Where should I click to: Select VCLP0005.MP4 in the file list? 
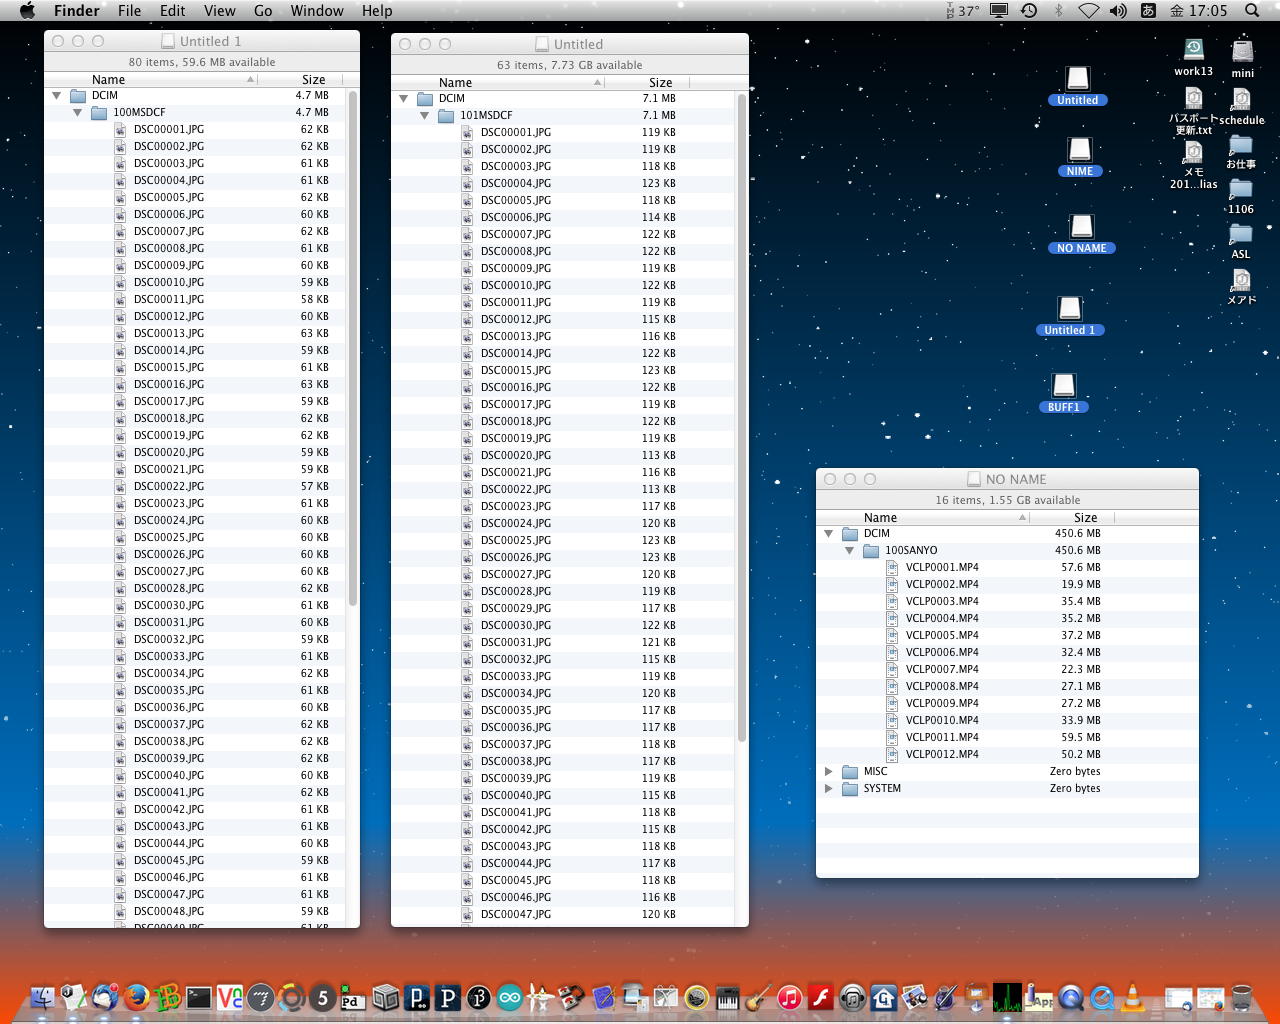(x=941, y=636)
